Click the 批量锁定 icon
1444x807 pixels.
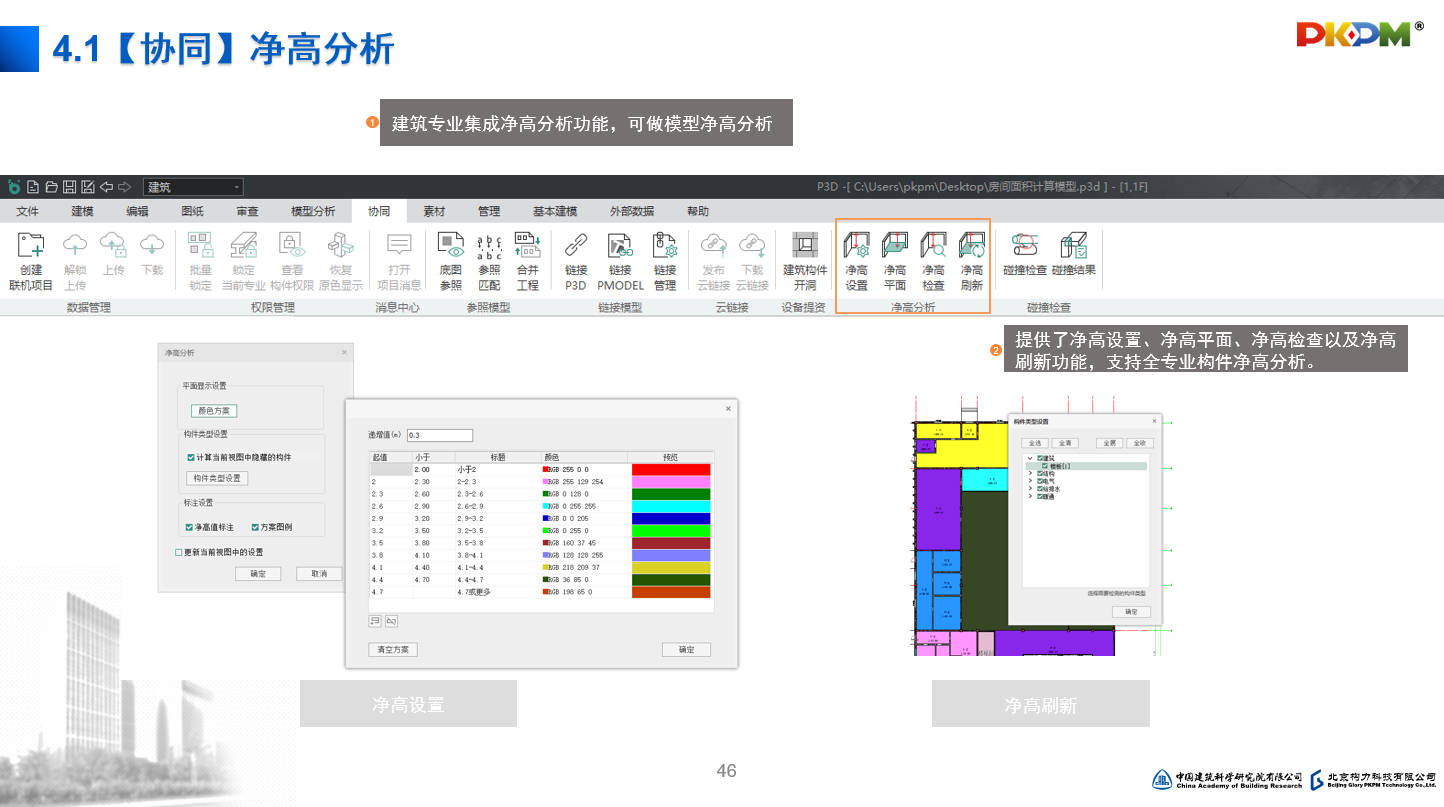click(201, 245)
